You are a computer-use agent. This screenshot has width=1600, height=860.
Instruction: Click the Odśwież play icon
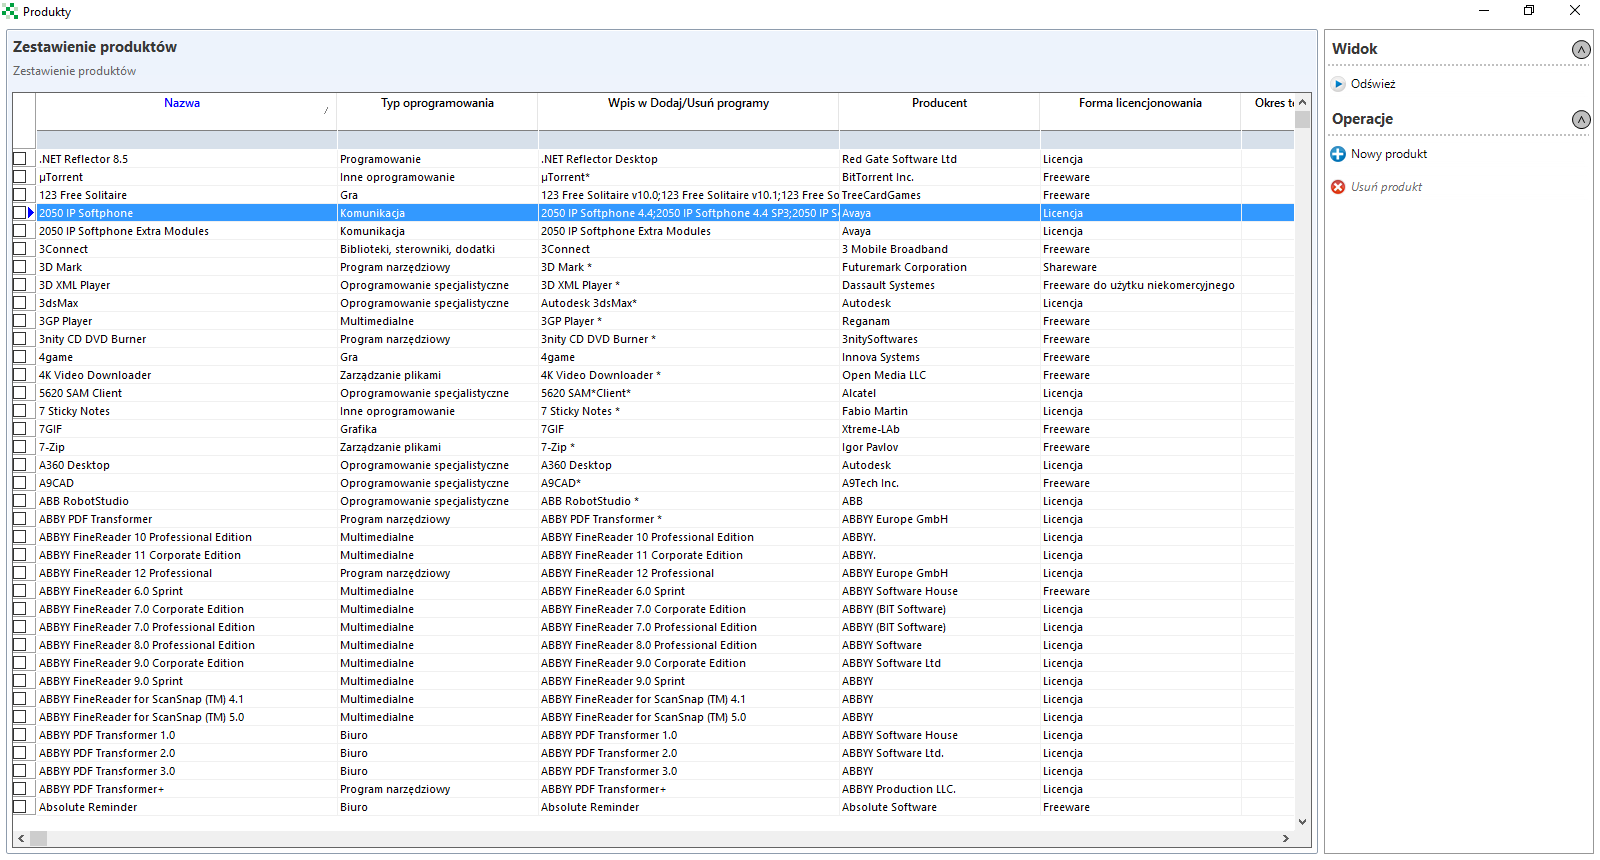tap(1338, 84)
